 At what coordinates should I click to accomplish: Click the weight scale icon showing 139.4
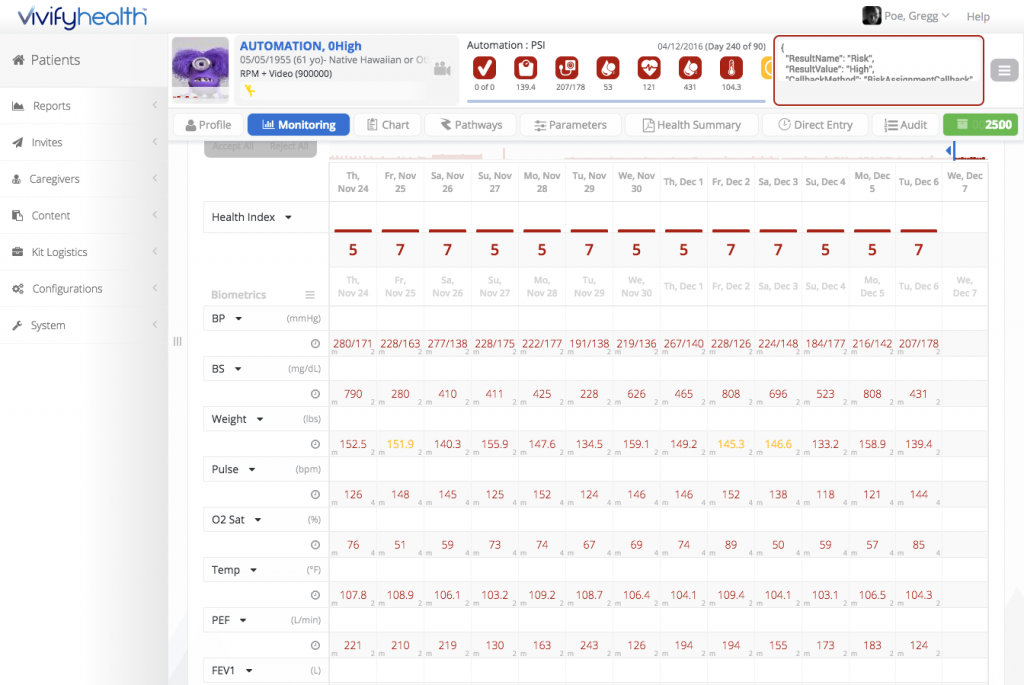pyautogui.click(x=526, y=68)
